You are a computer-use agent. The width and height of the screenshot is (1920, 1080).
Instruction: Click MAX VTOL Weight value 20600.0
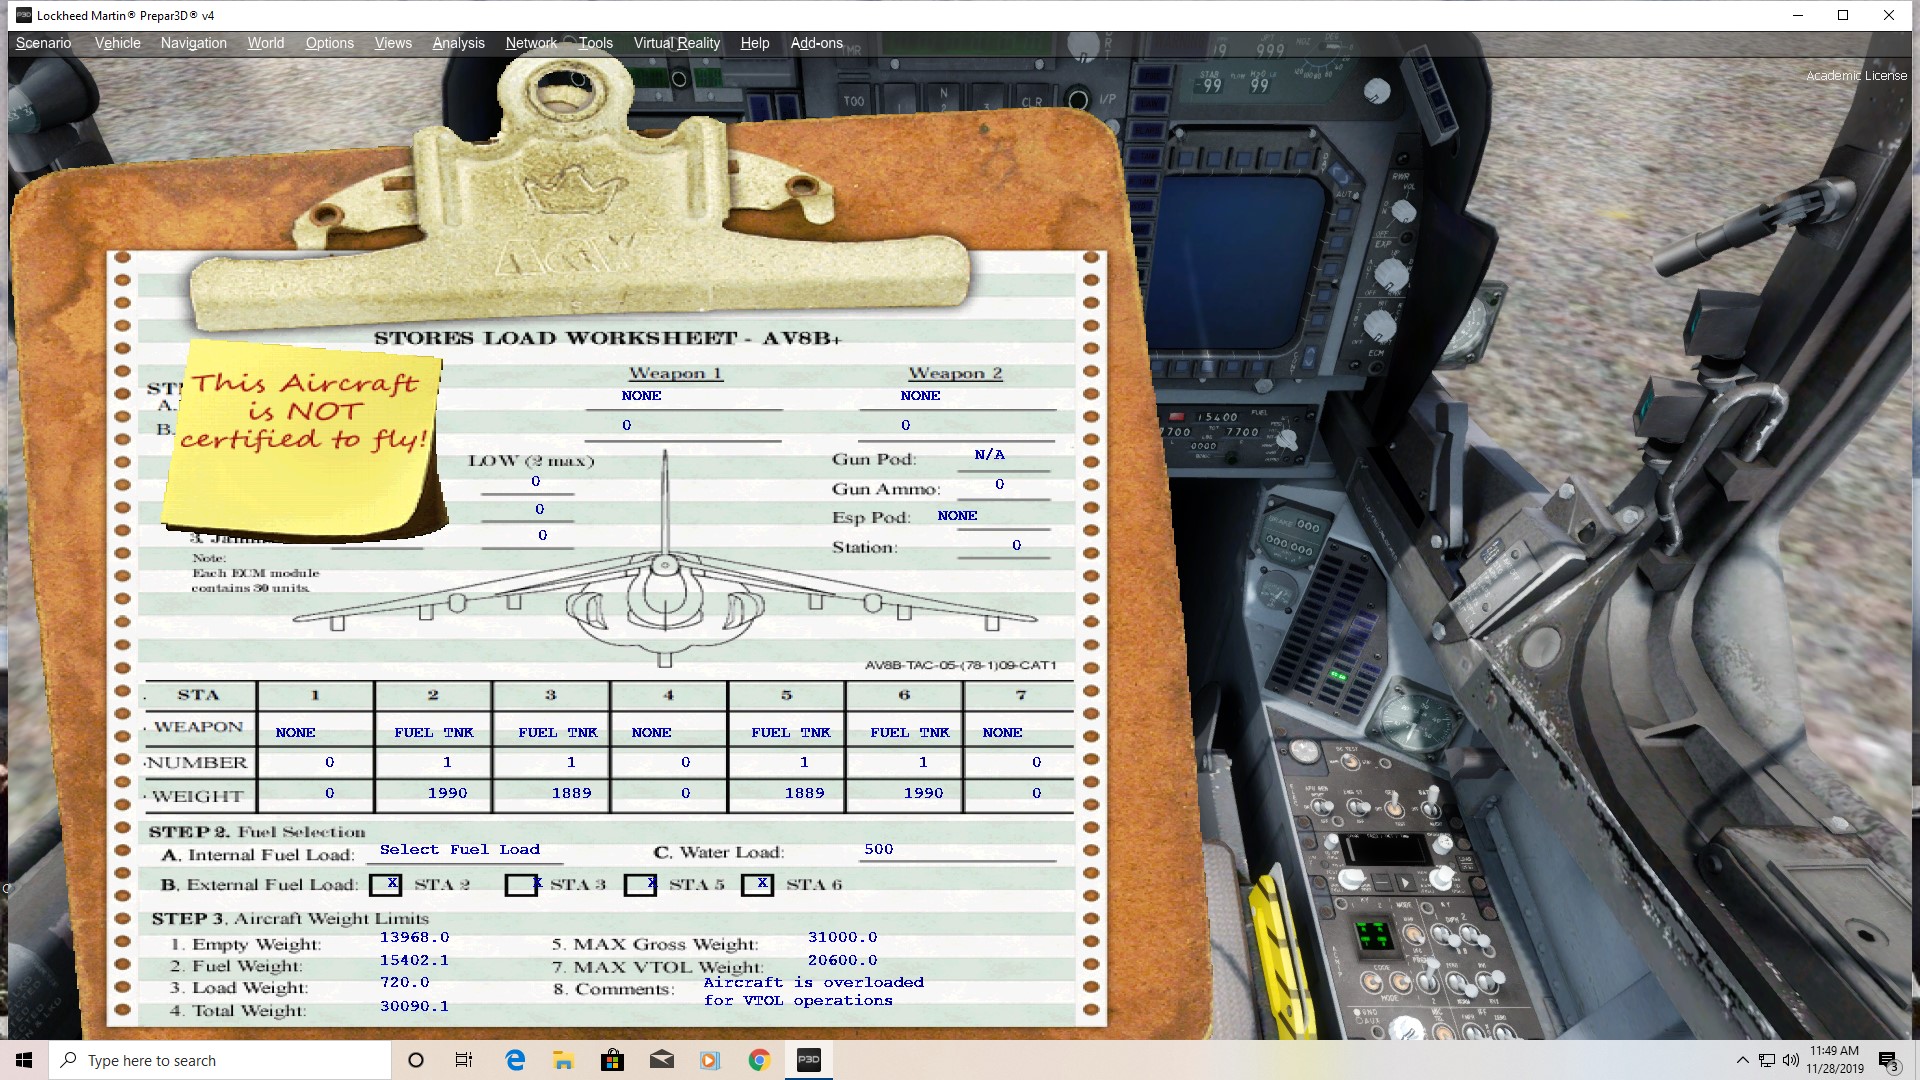(843, 961)
